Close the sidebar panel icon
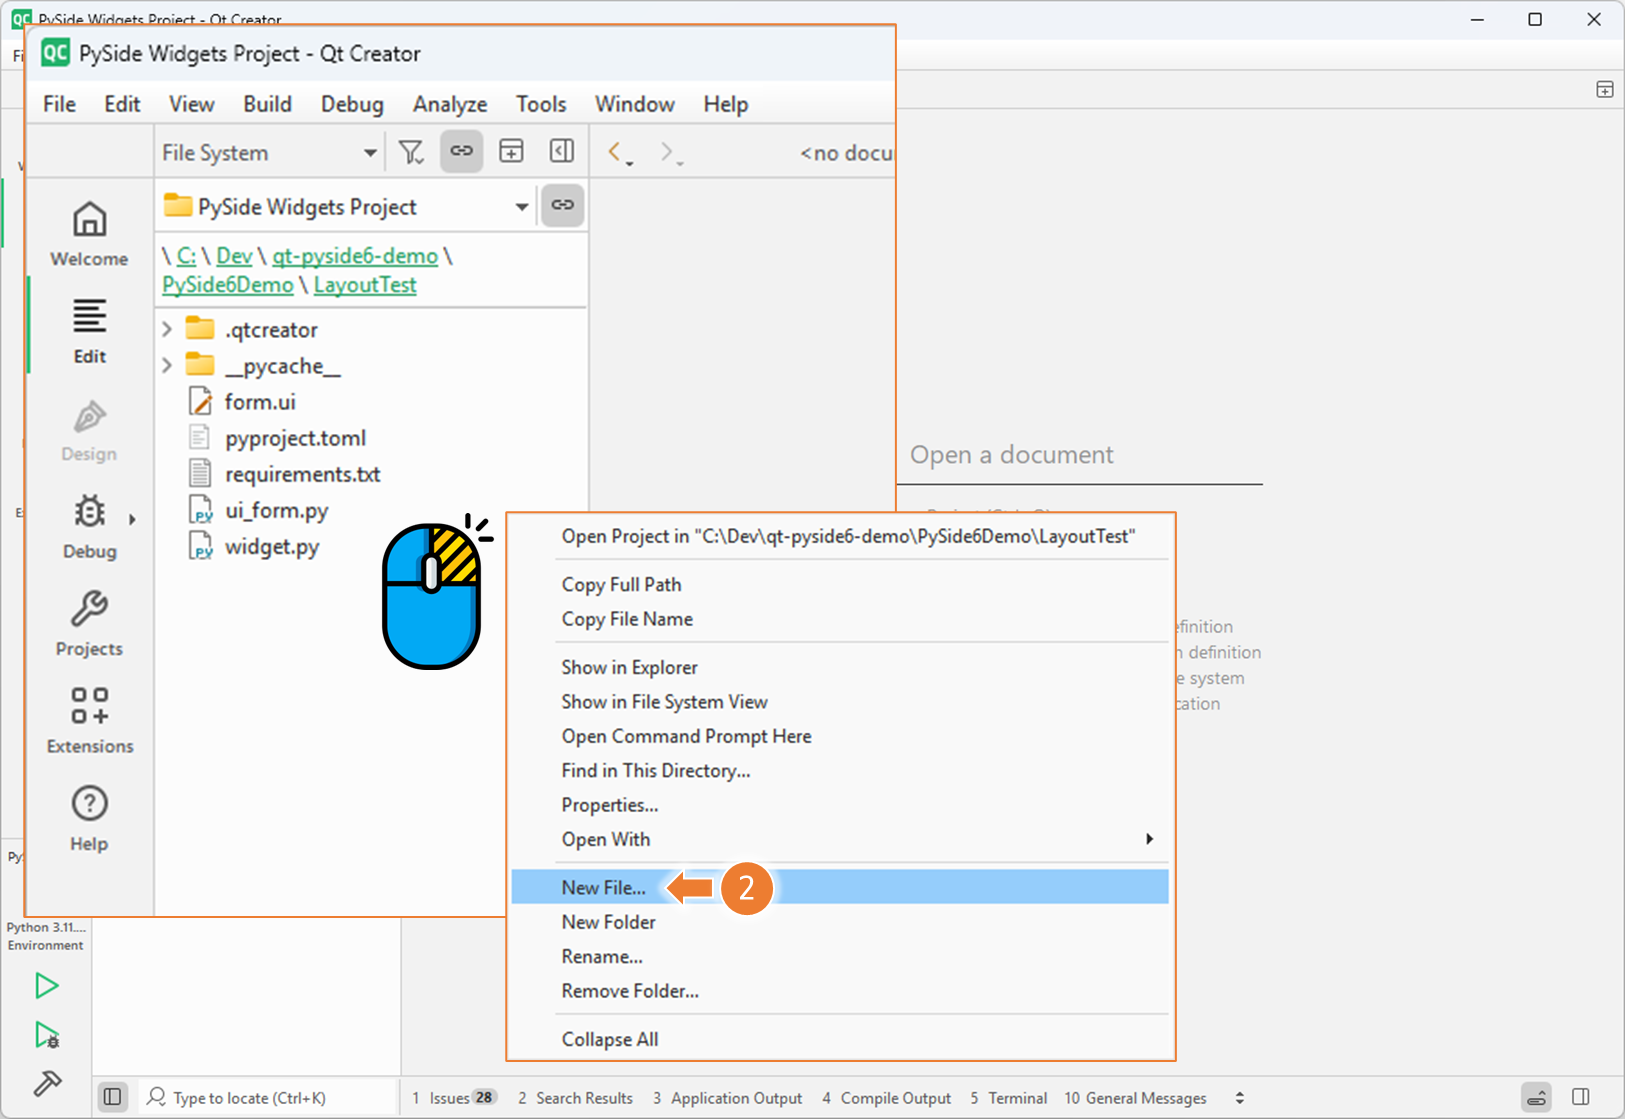This screenshot has width=1625, height=1119. pyautogui.click(x=562, y=152)
